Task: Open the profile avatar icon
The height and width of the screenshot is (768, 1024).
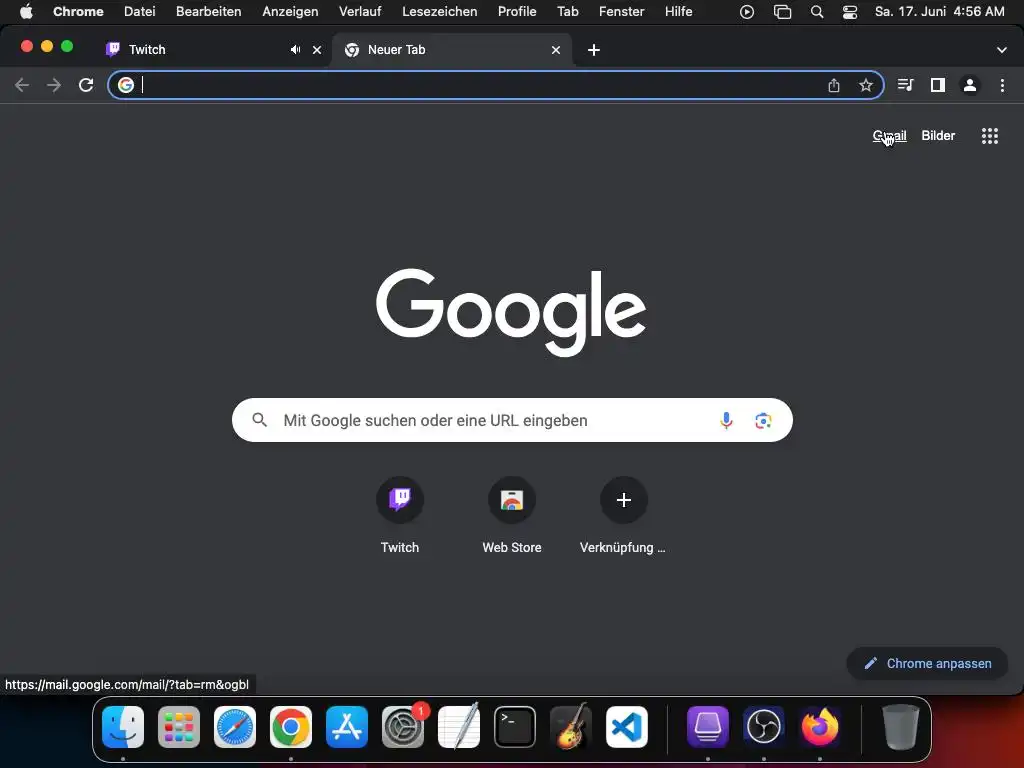Action: tap(970, 85)
